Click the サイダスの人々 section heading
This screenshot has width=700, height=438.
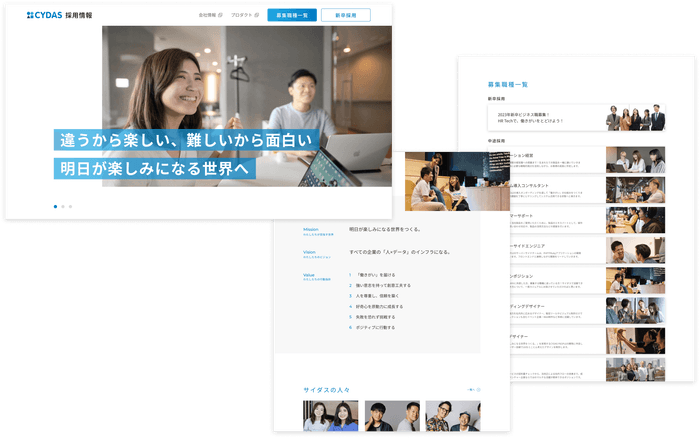coord(326,390)
